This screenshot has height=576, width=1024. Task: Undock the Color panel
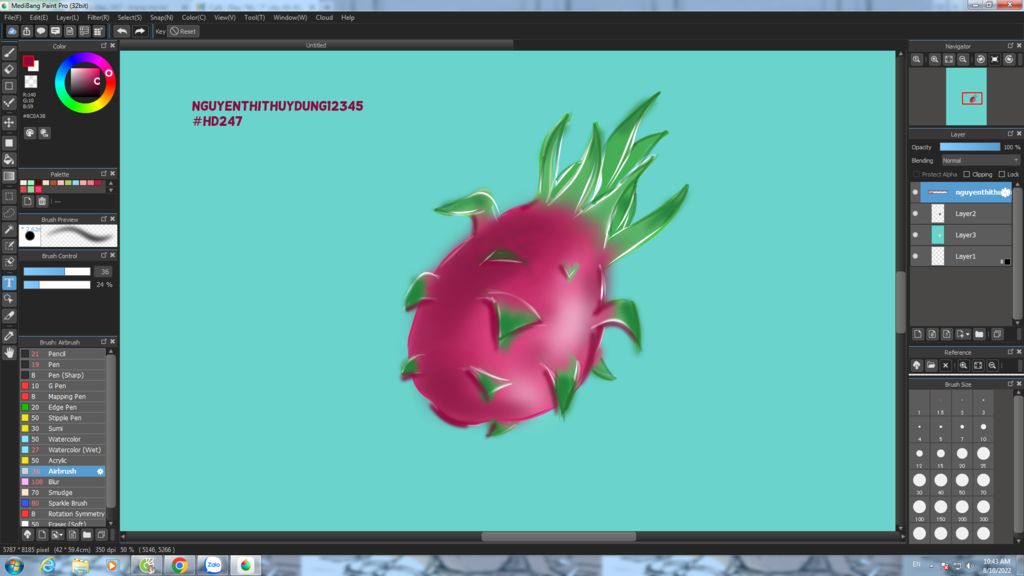[x=103, y=46]
